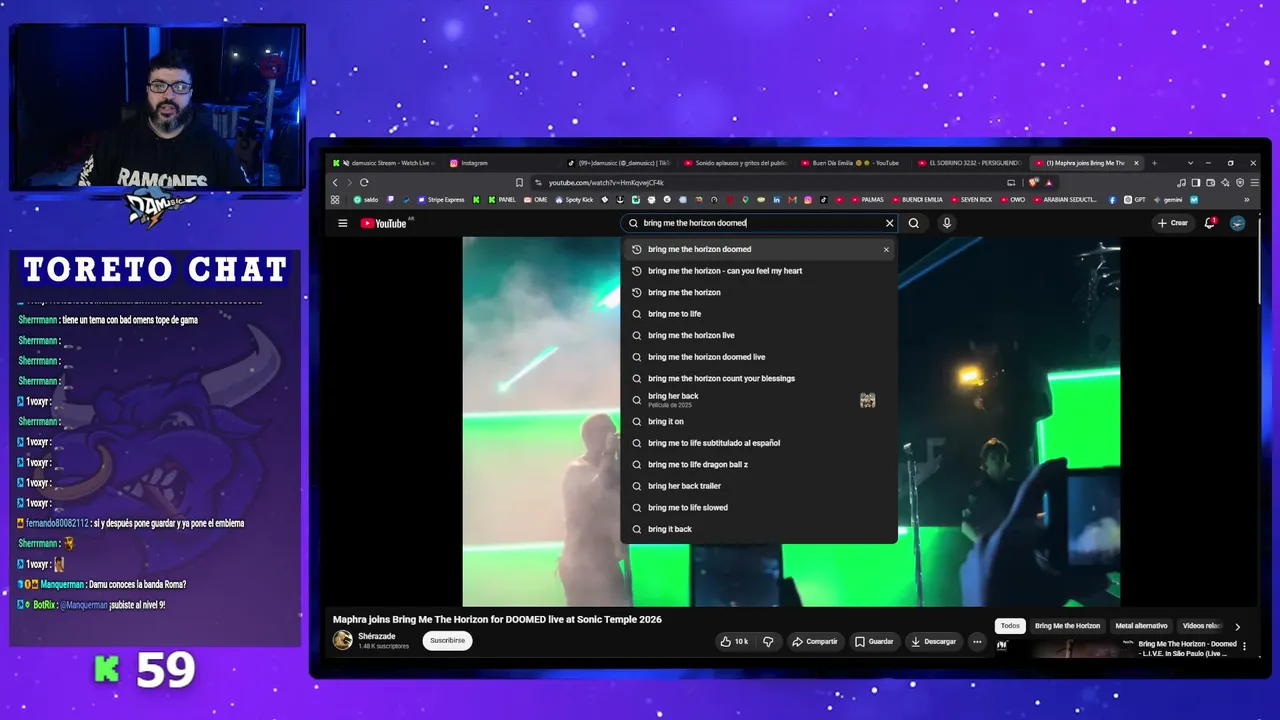Click inside the YouTube search field
Viewport: 1280px width, 720px height.
pos(757,223)
